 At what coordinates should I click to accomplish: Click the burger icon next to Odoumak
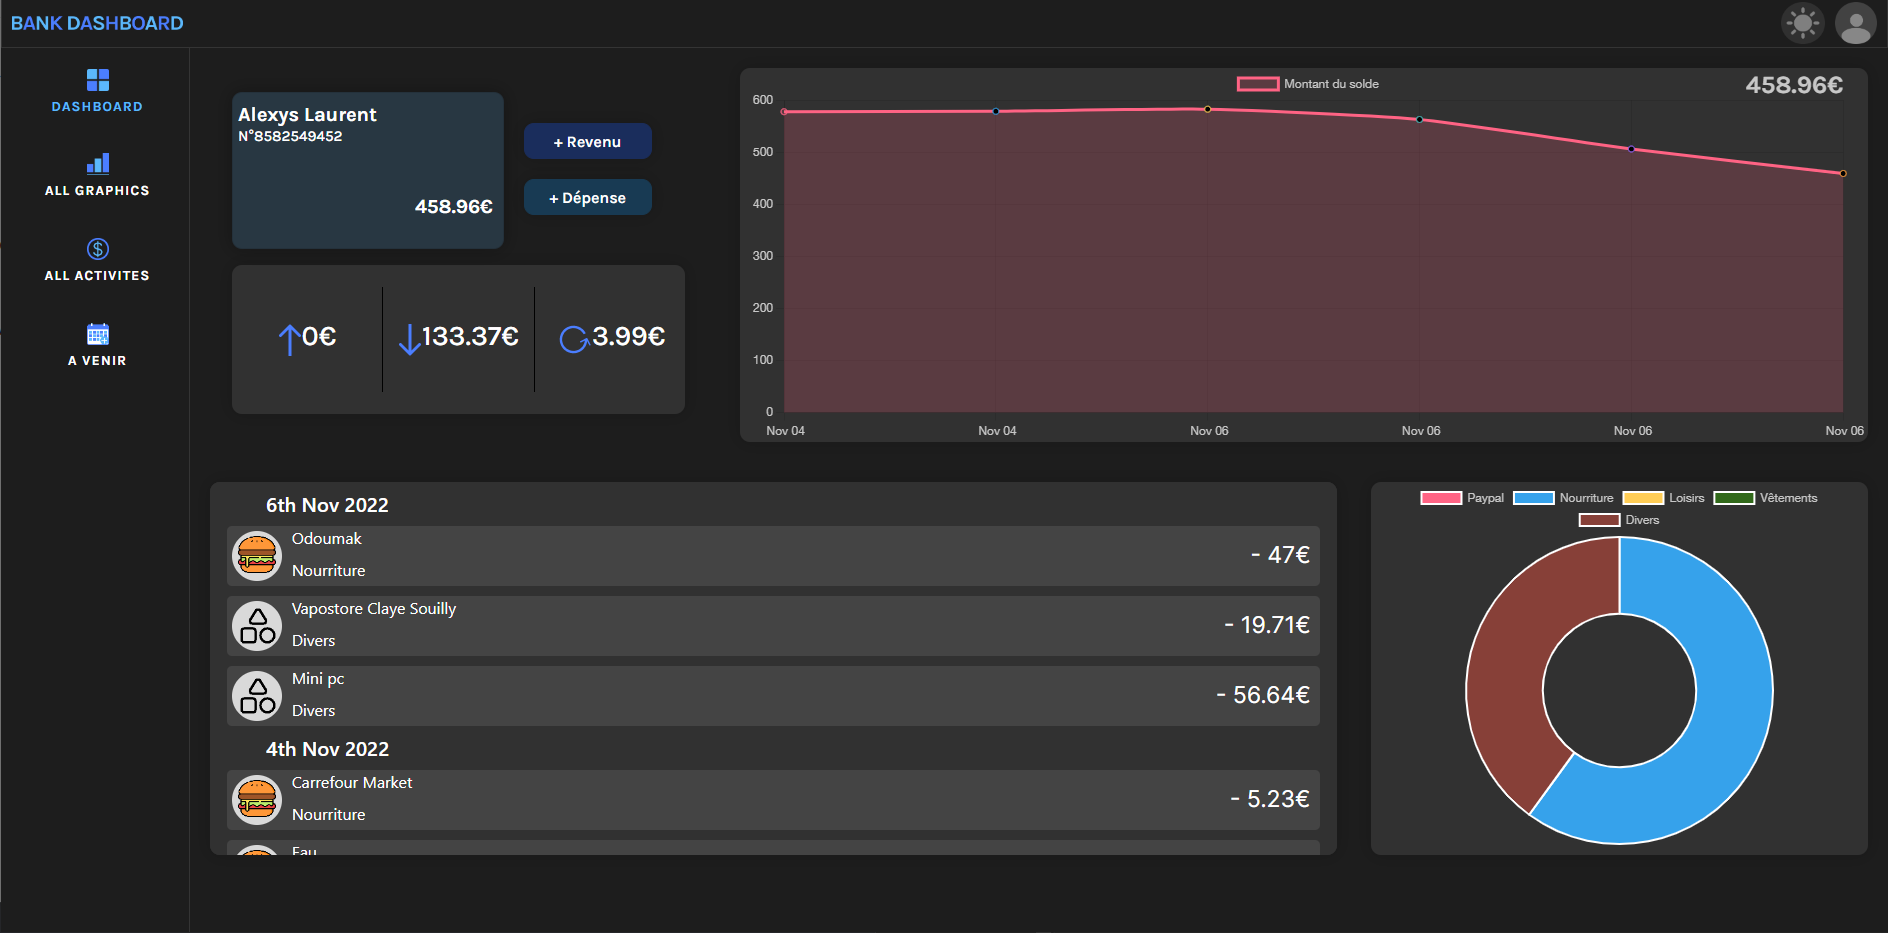click(x=256, y=555)
